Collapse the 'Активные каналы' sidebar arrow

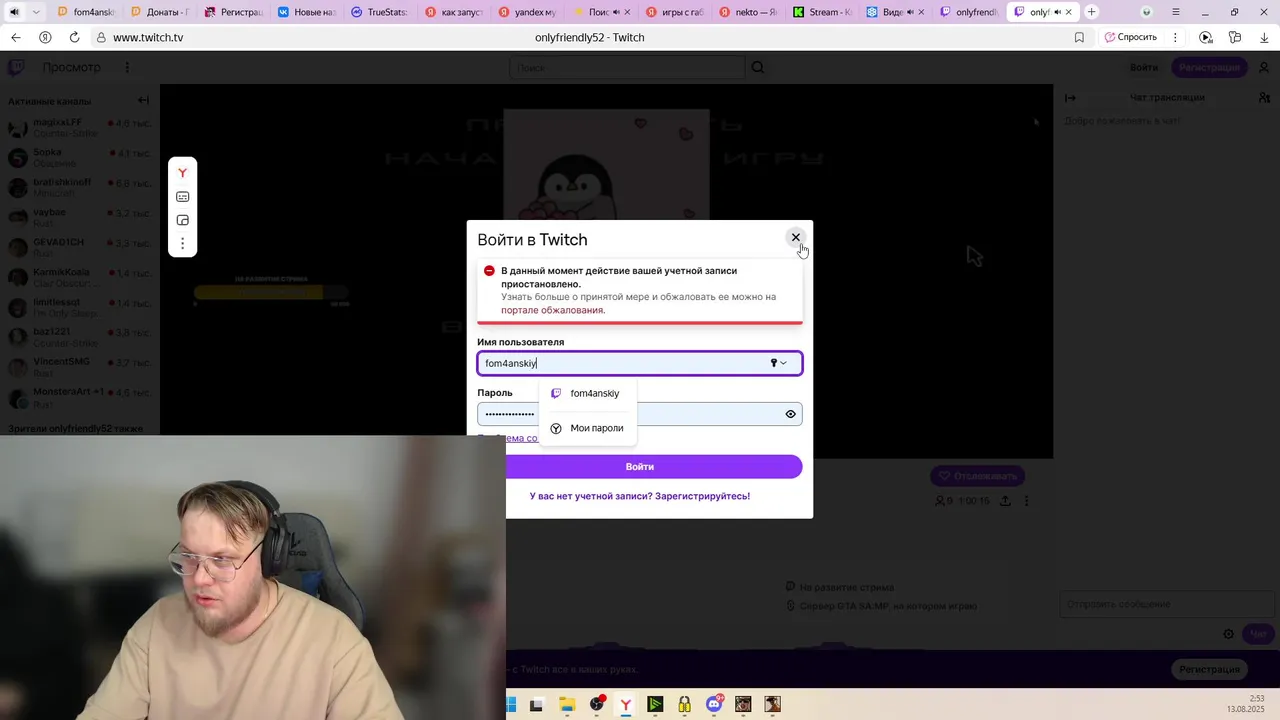click(x=143, y=100)
